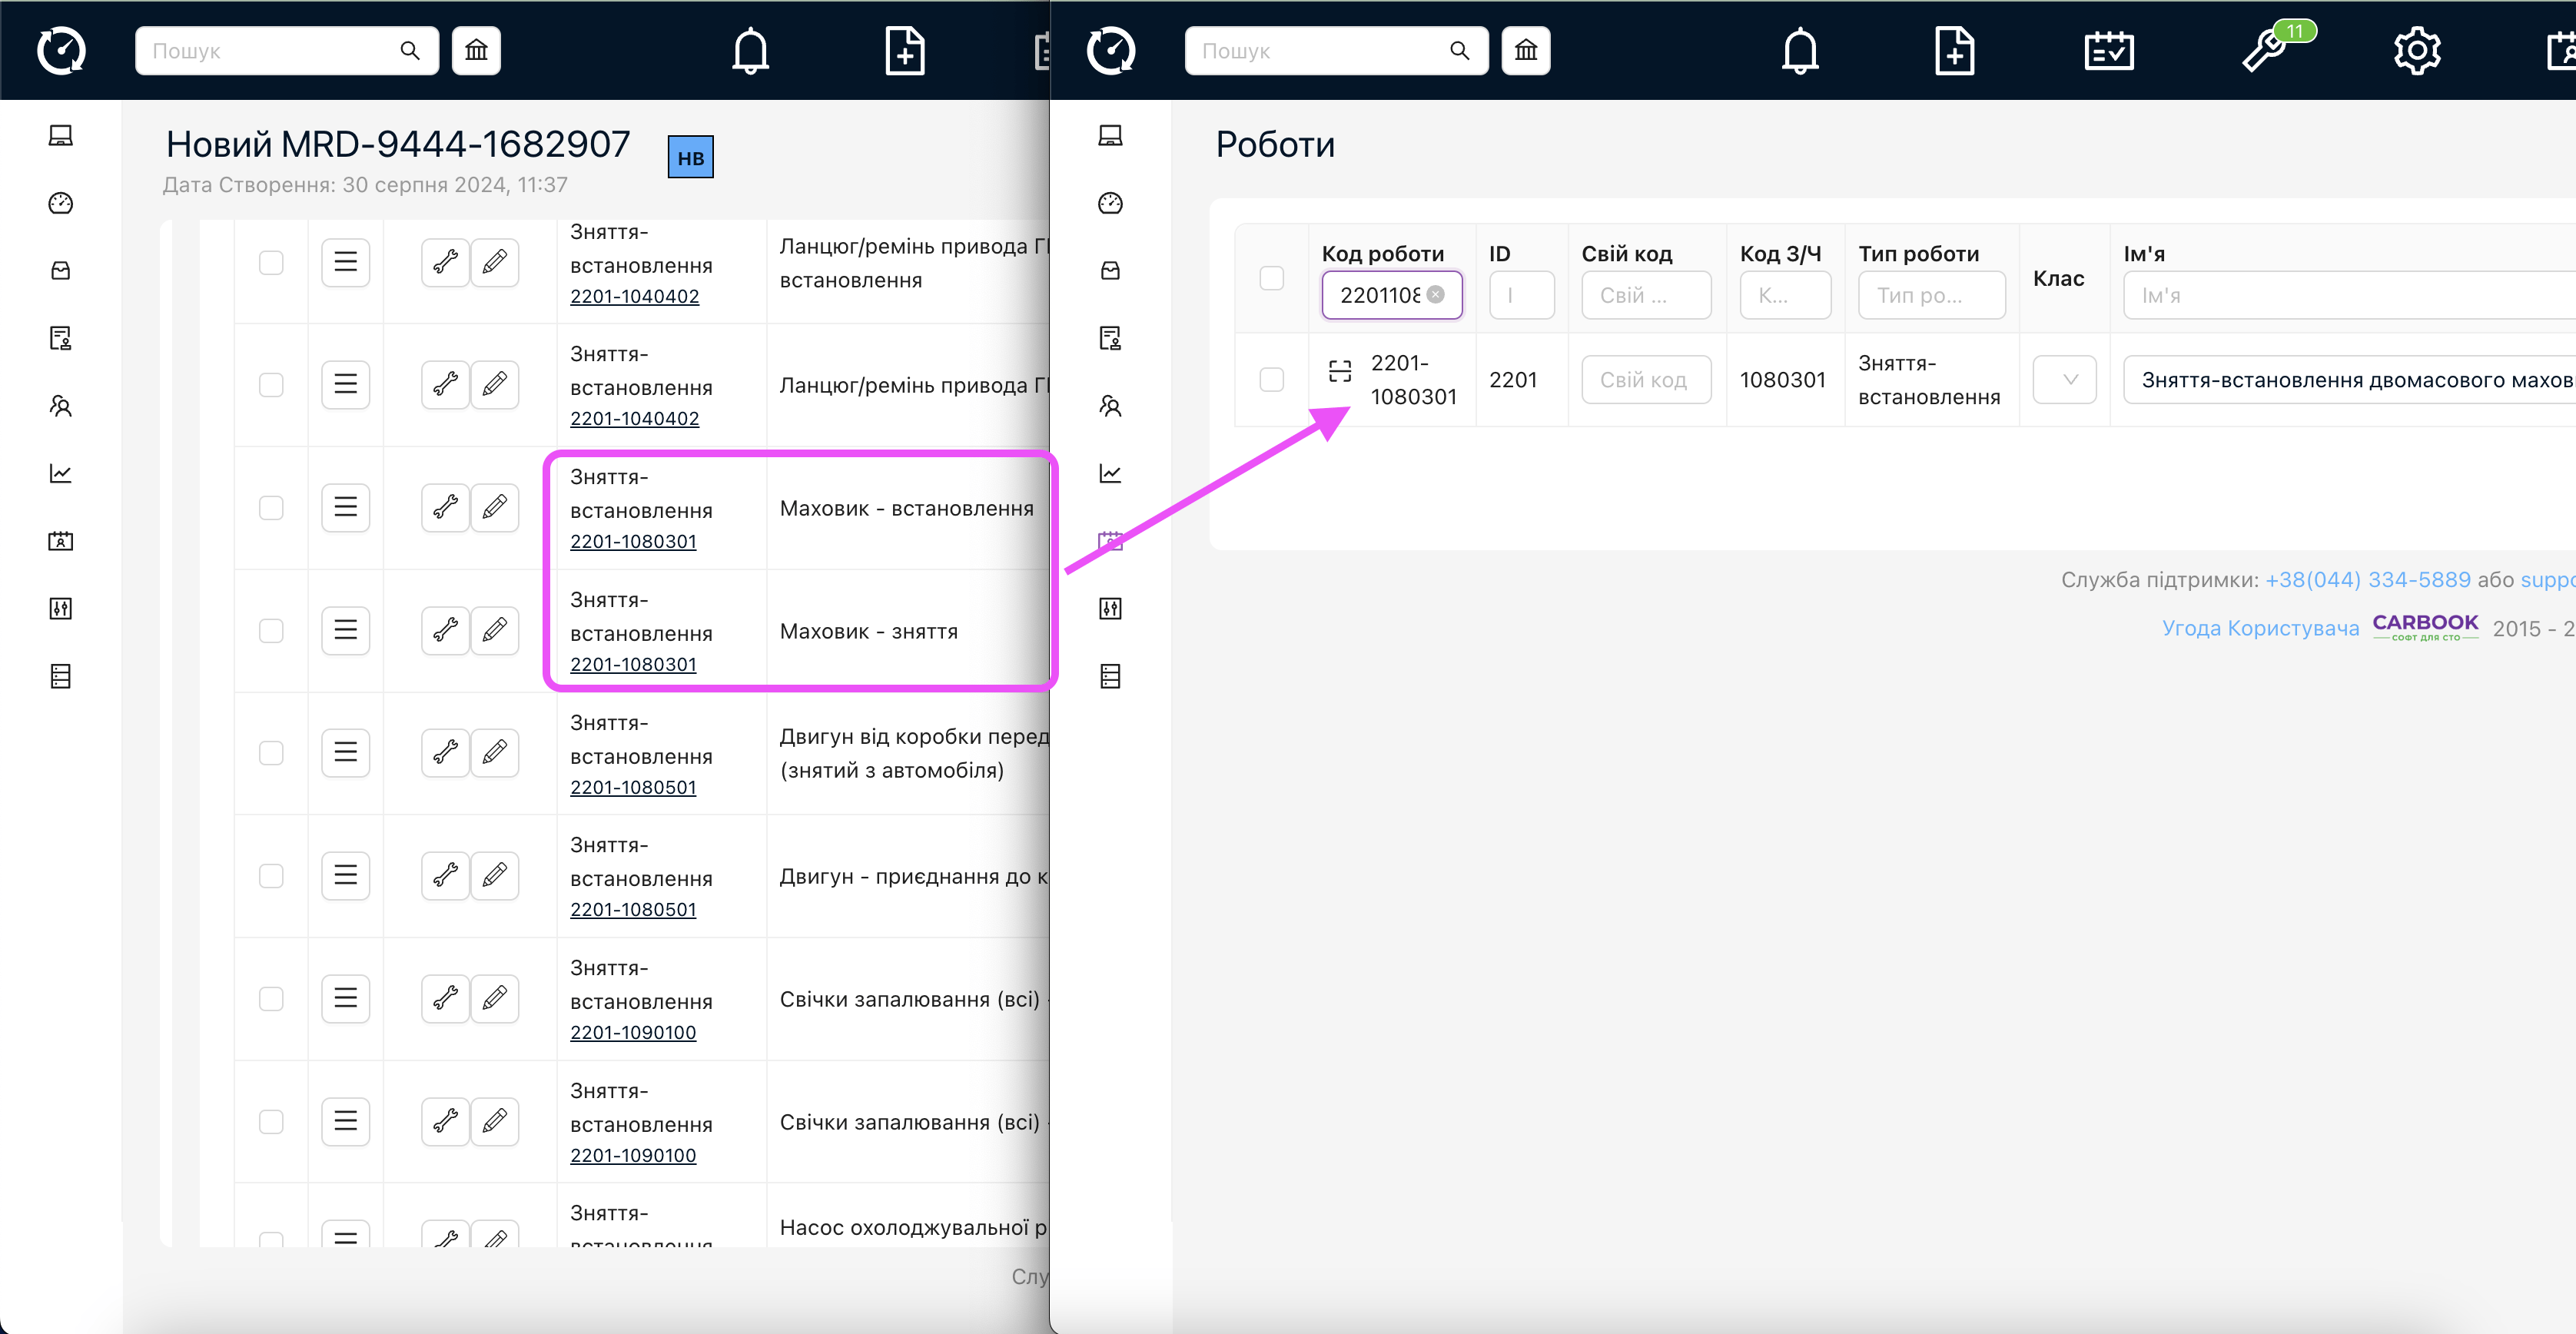Click the notification bell in right window
Screen dimensions: 2576x1334
(1799, 50)
